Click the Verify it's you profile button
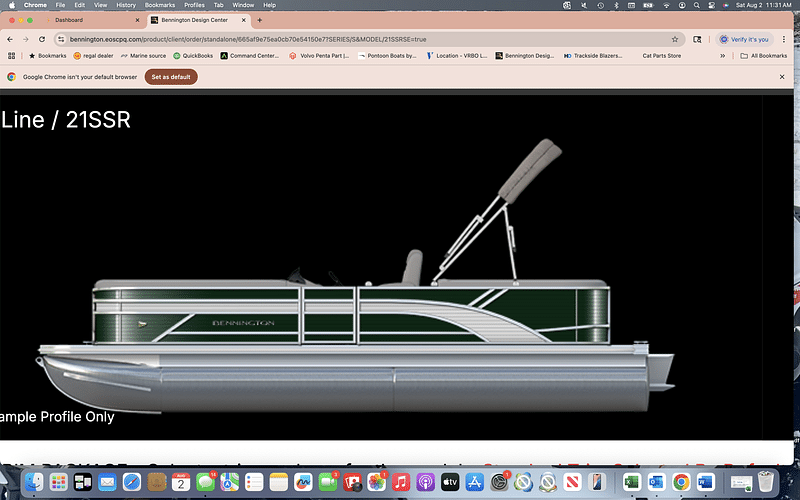800x500 pixels. pyautogui.click(x=744, y=39)
